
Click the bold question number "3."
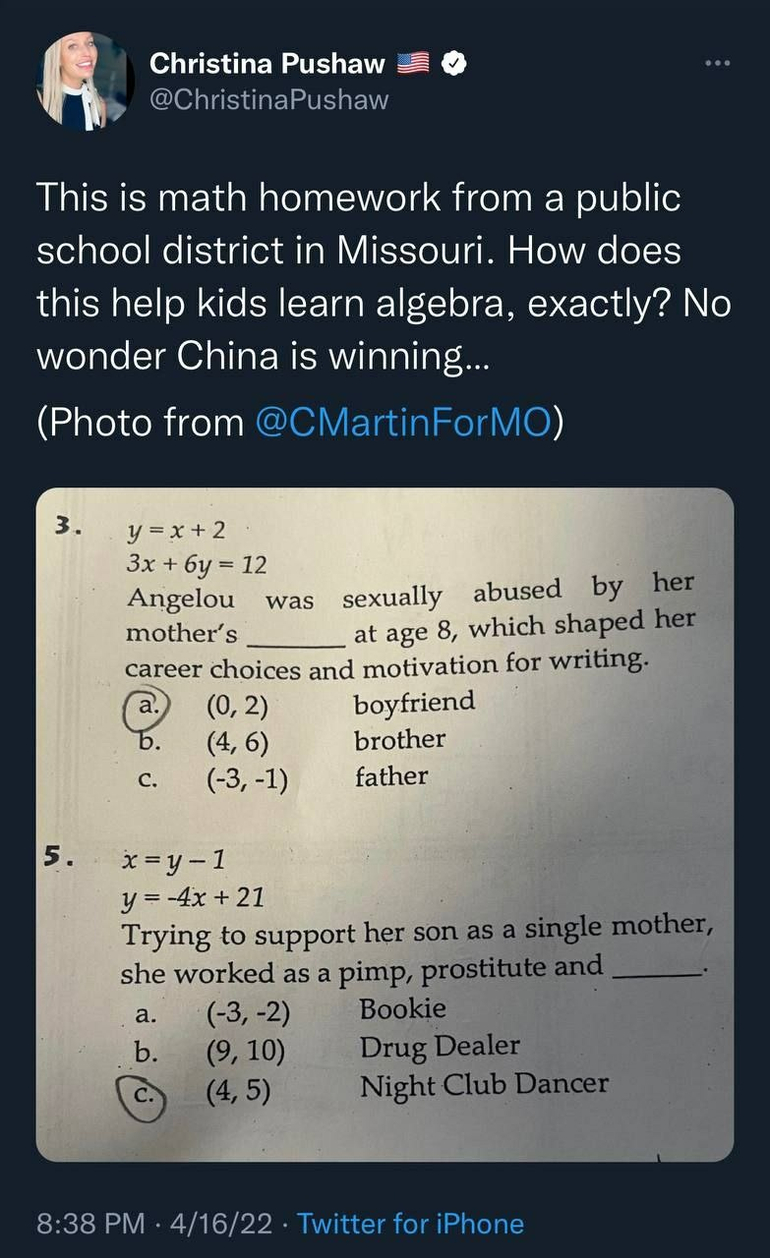point(69,527)
